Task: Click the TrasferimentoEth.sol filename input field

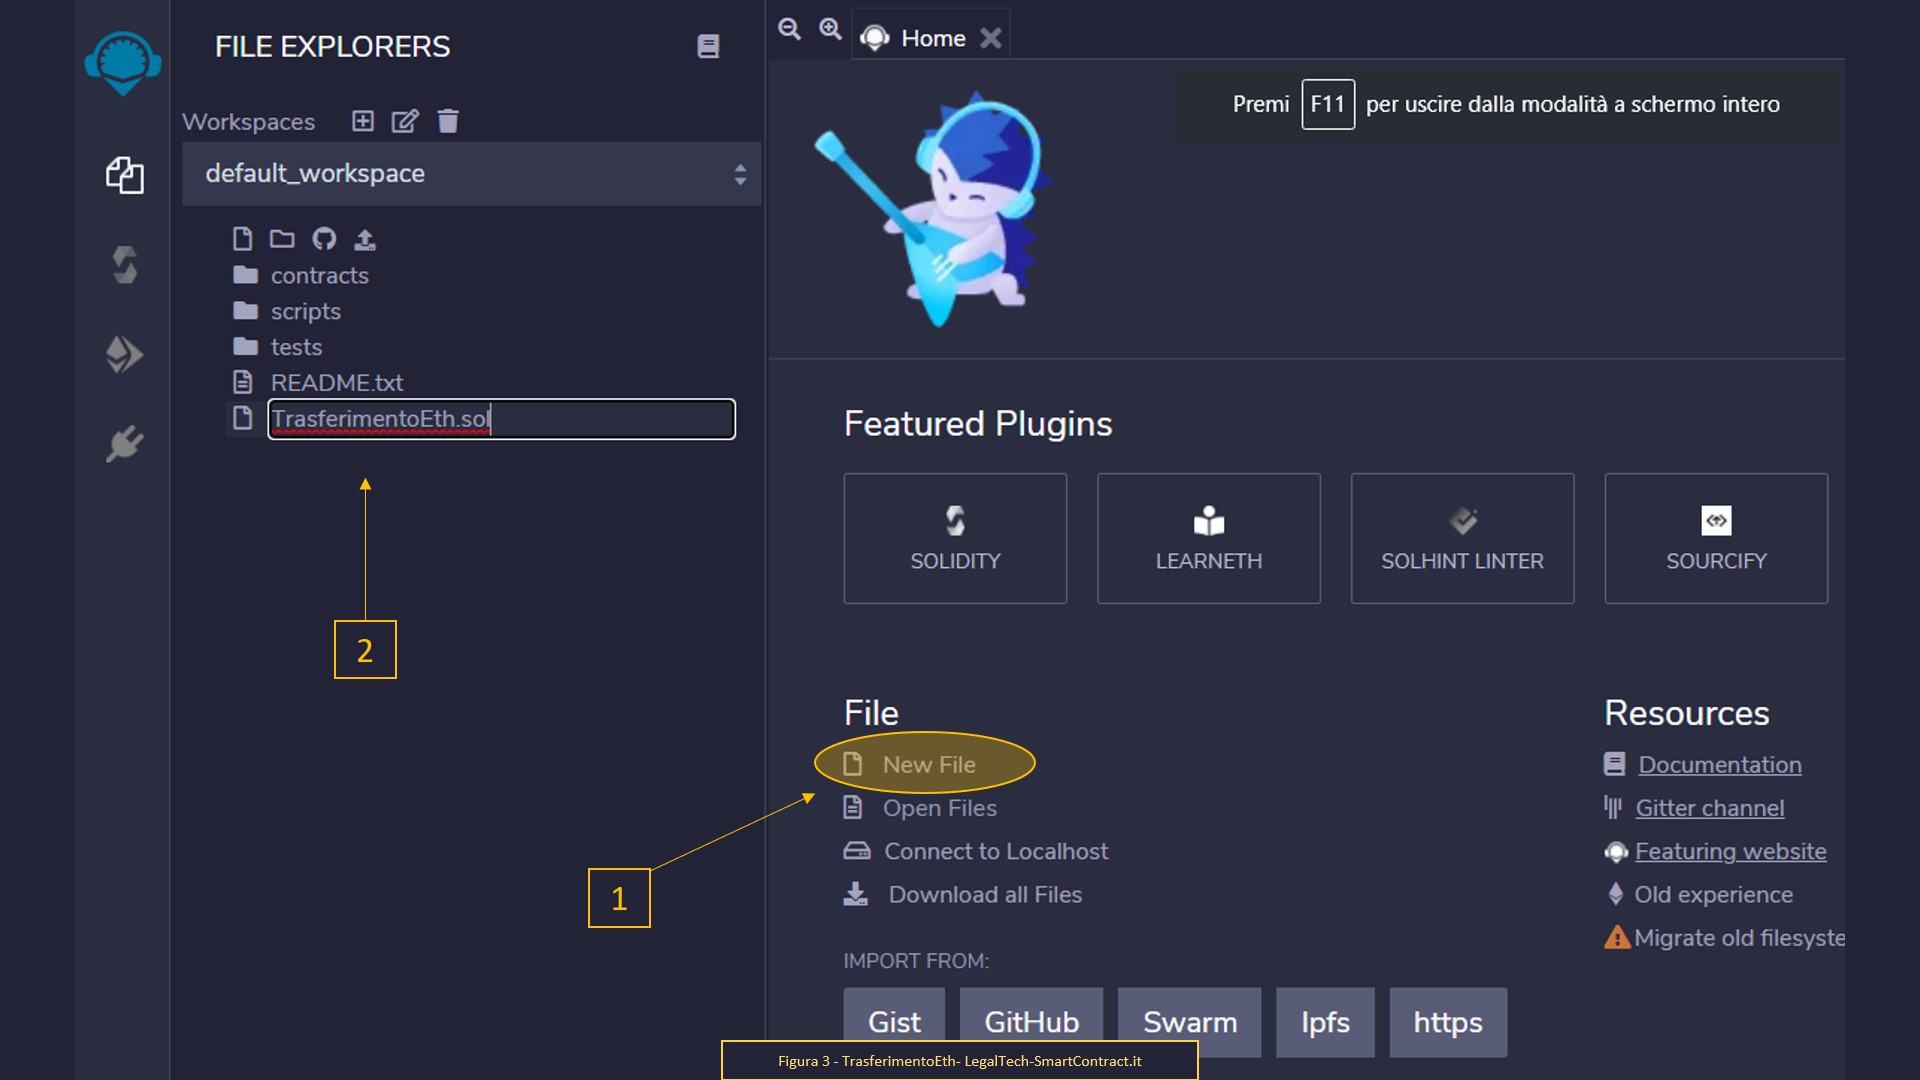Action: pyautogui.click(x=501, y=419)
